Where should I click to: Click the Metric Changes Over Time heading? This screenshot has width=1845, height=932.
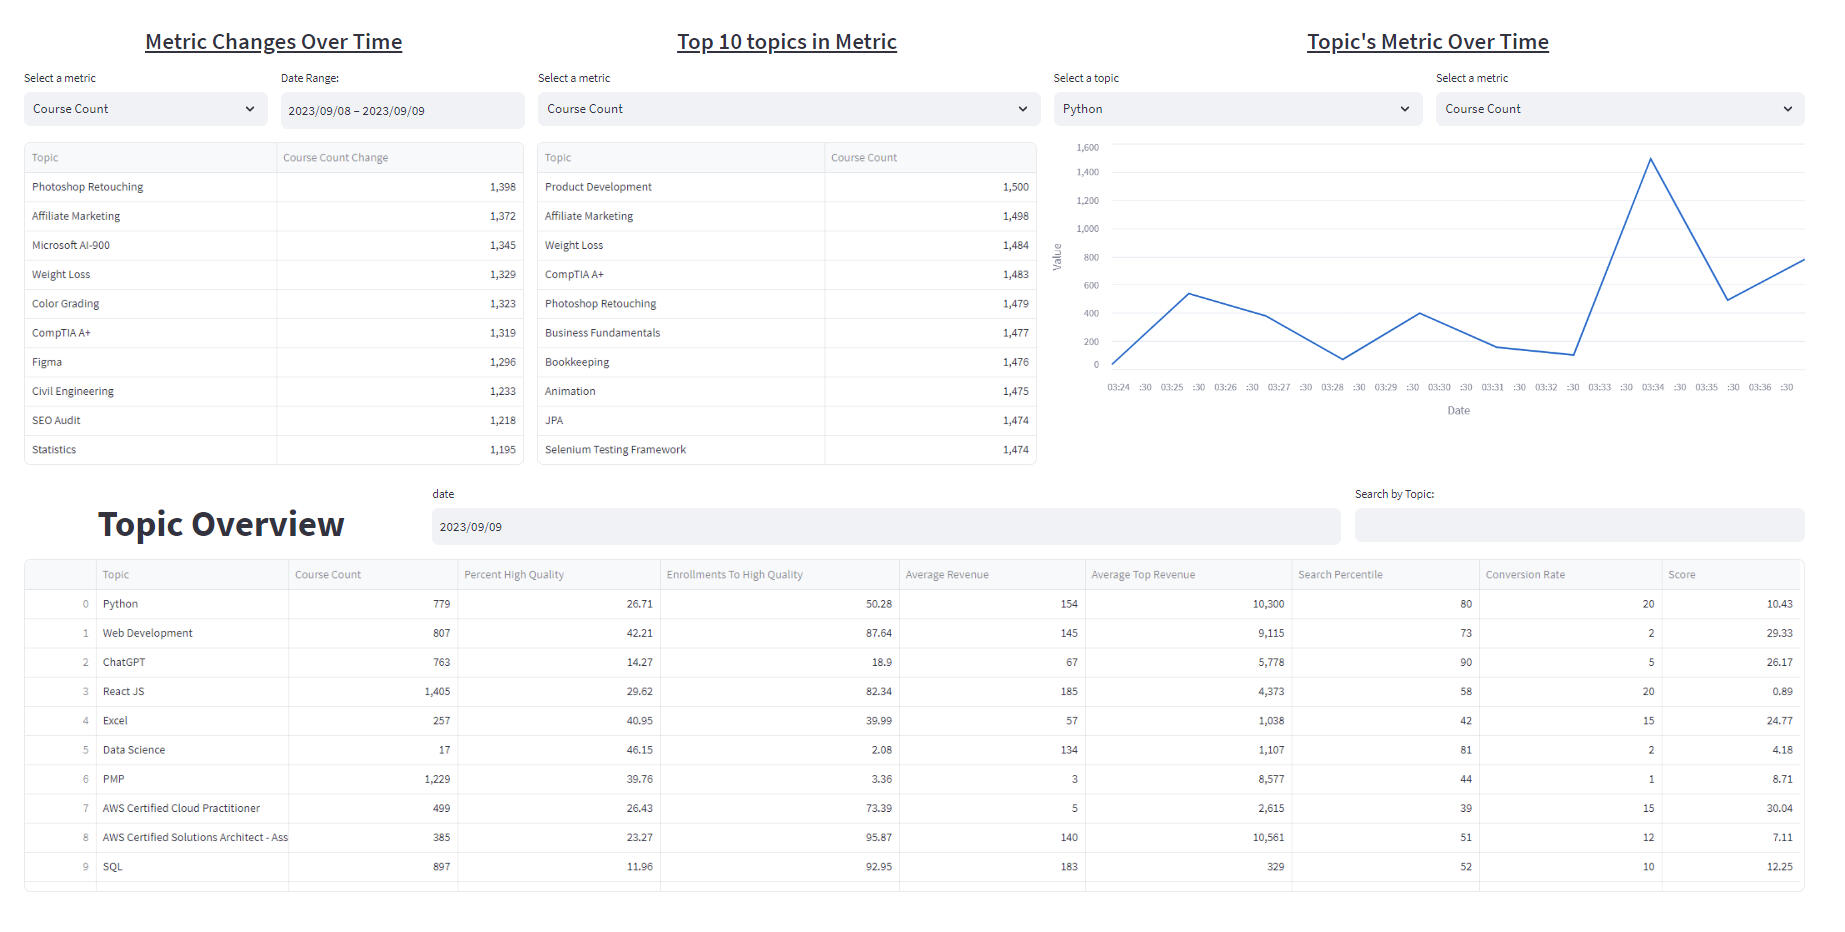273,42
